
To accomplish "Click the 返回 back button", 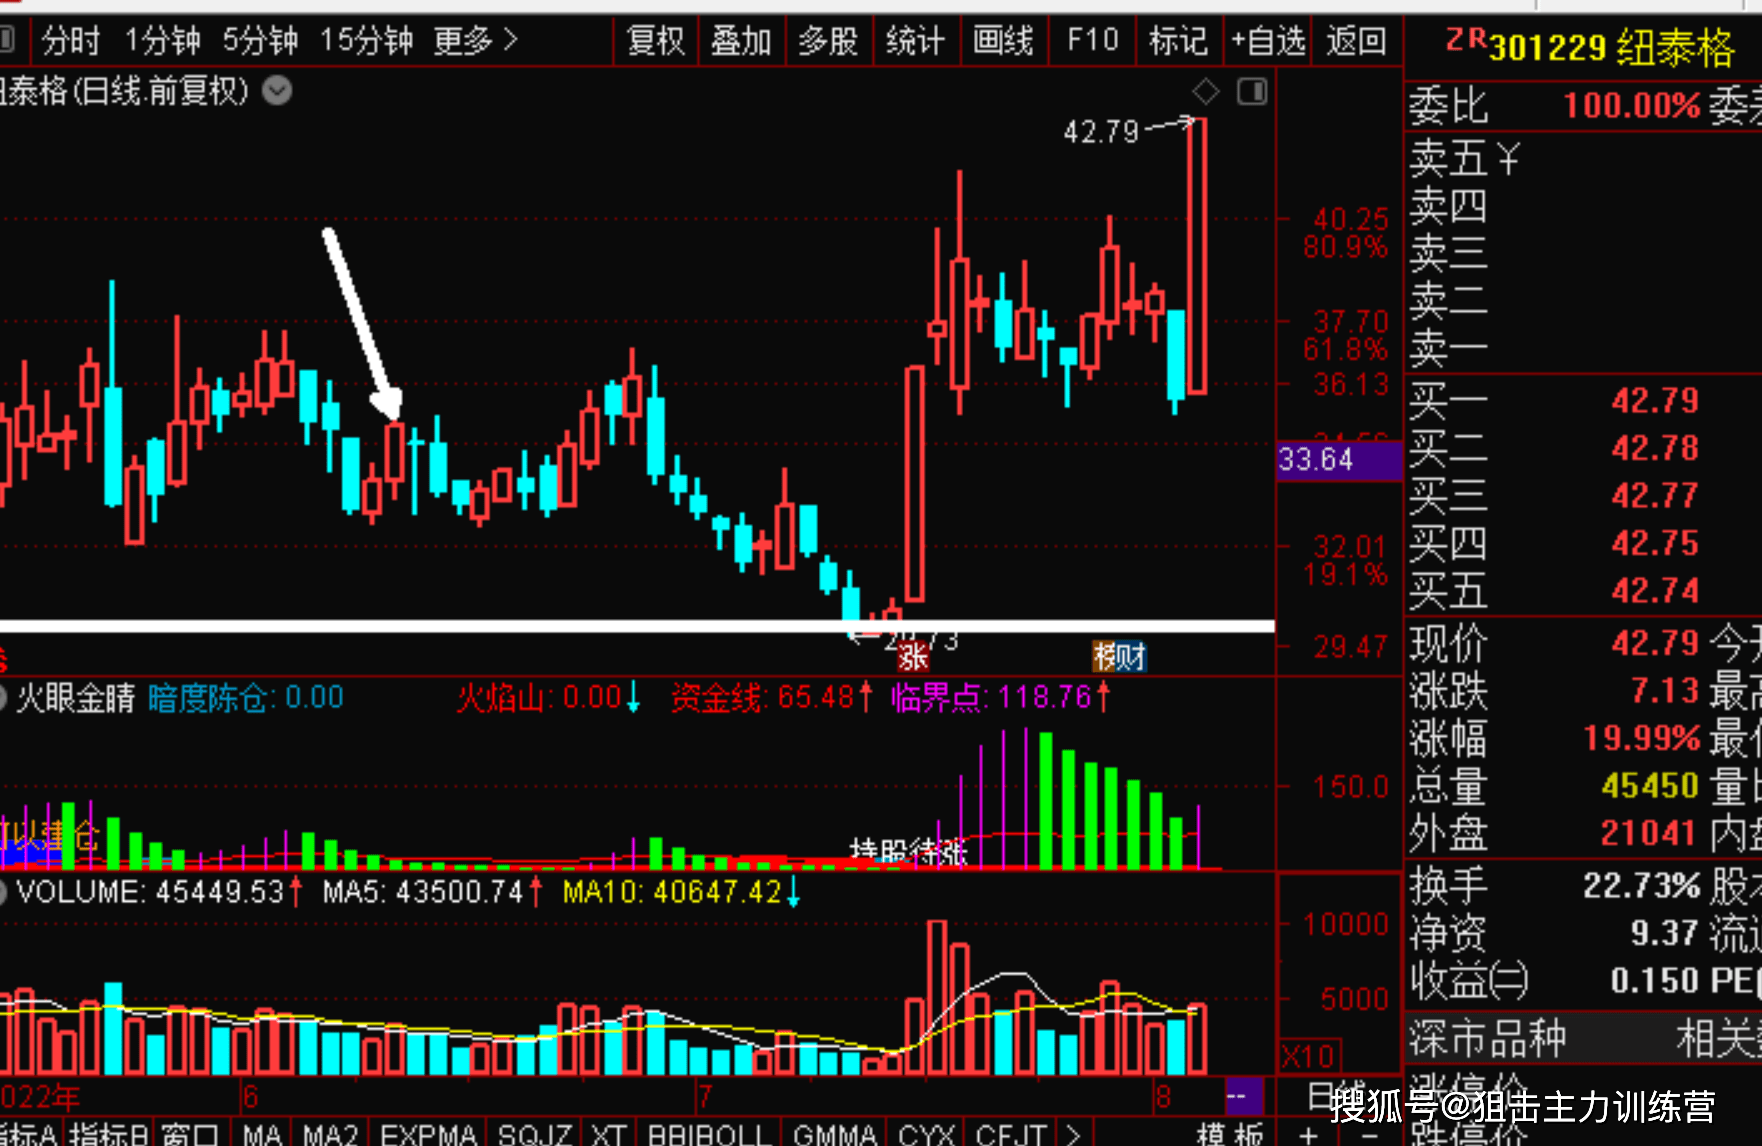I will (x=1356, y=41).
